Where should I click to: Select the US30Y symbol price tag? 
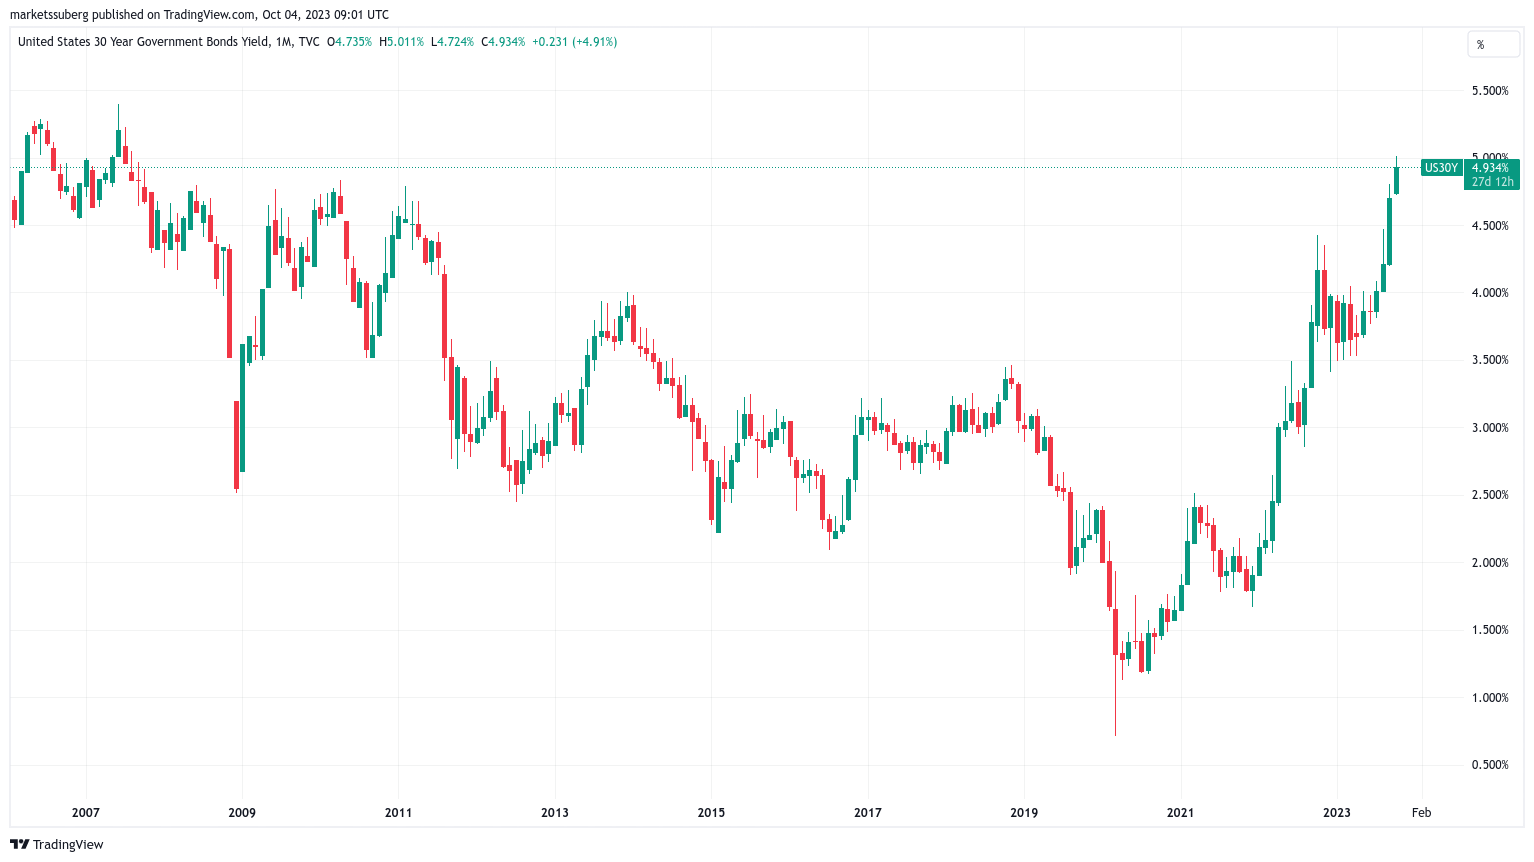(x=1441, y=168)
